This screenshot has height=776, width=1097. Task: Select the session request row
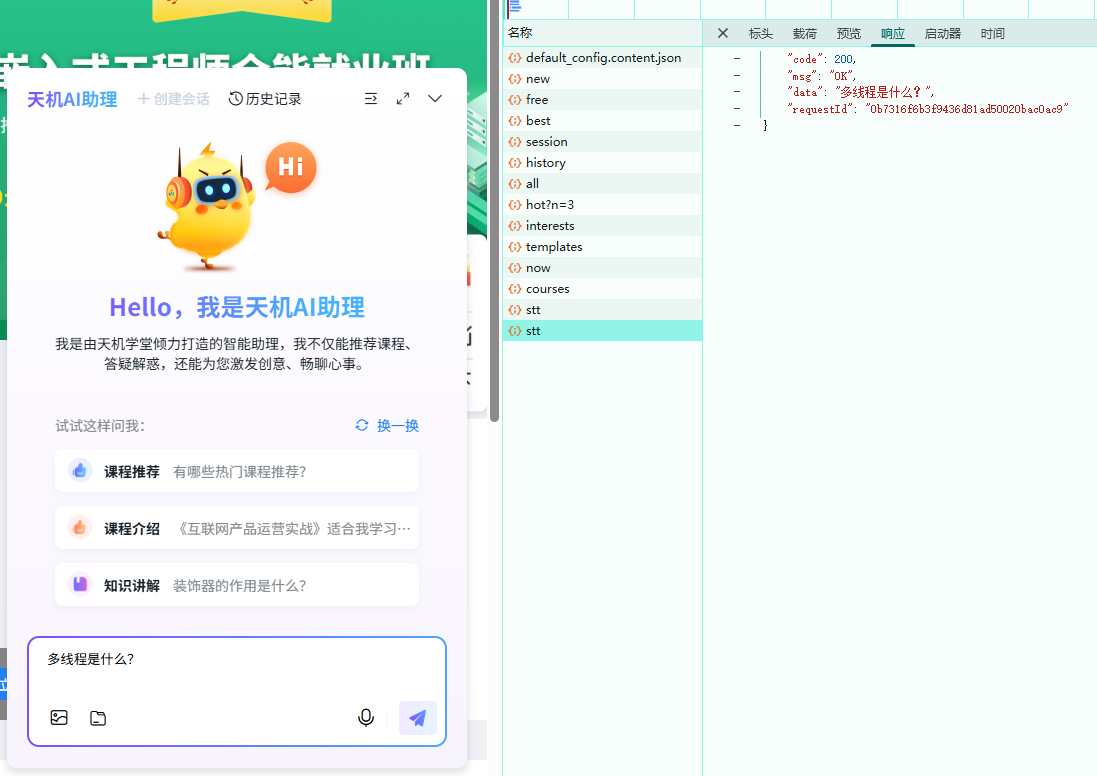602,141
